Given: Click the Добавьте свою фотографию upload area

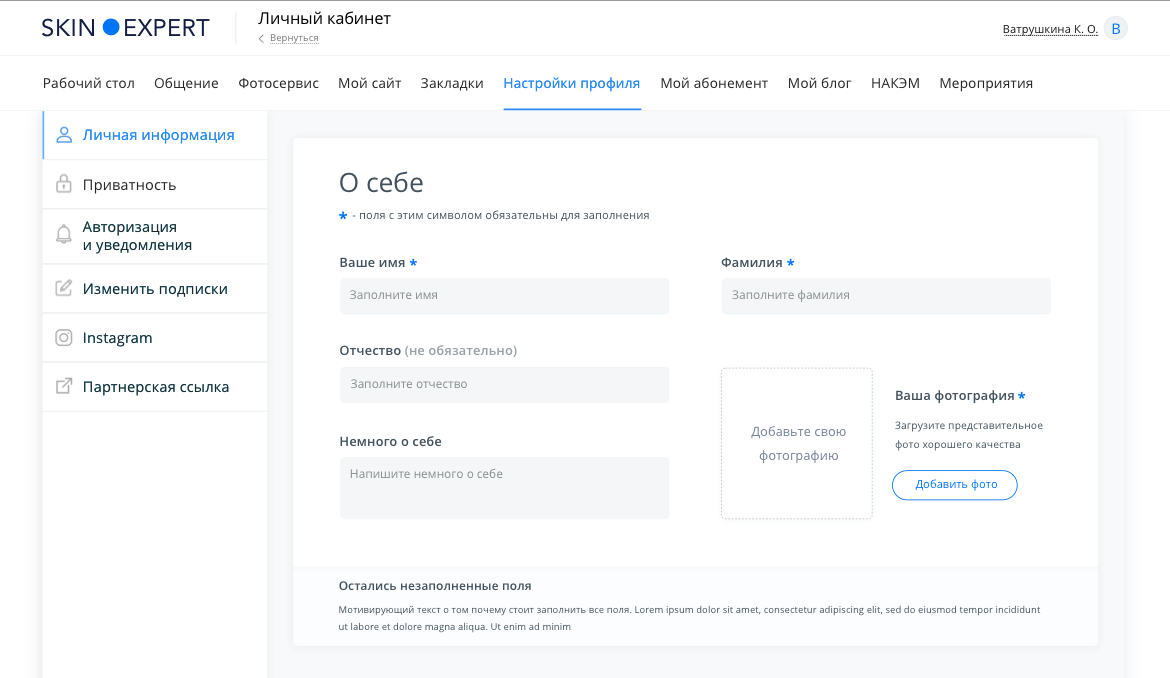Looking at the screenshot, I should point(797,444).
